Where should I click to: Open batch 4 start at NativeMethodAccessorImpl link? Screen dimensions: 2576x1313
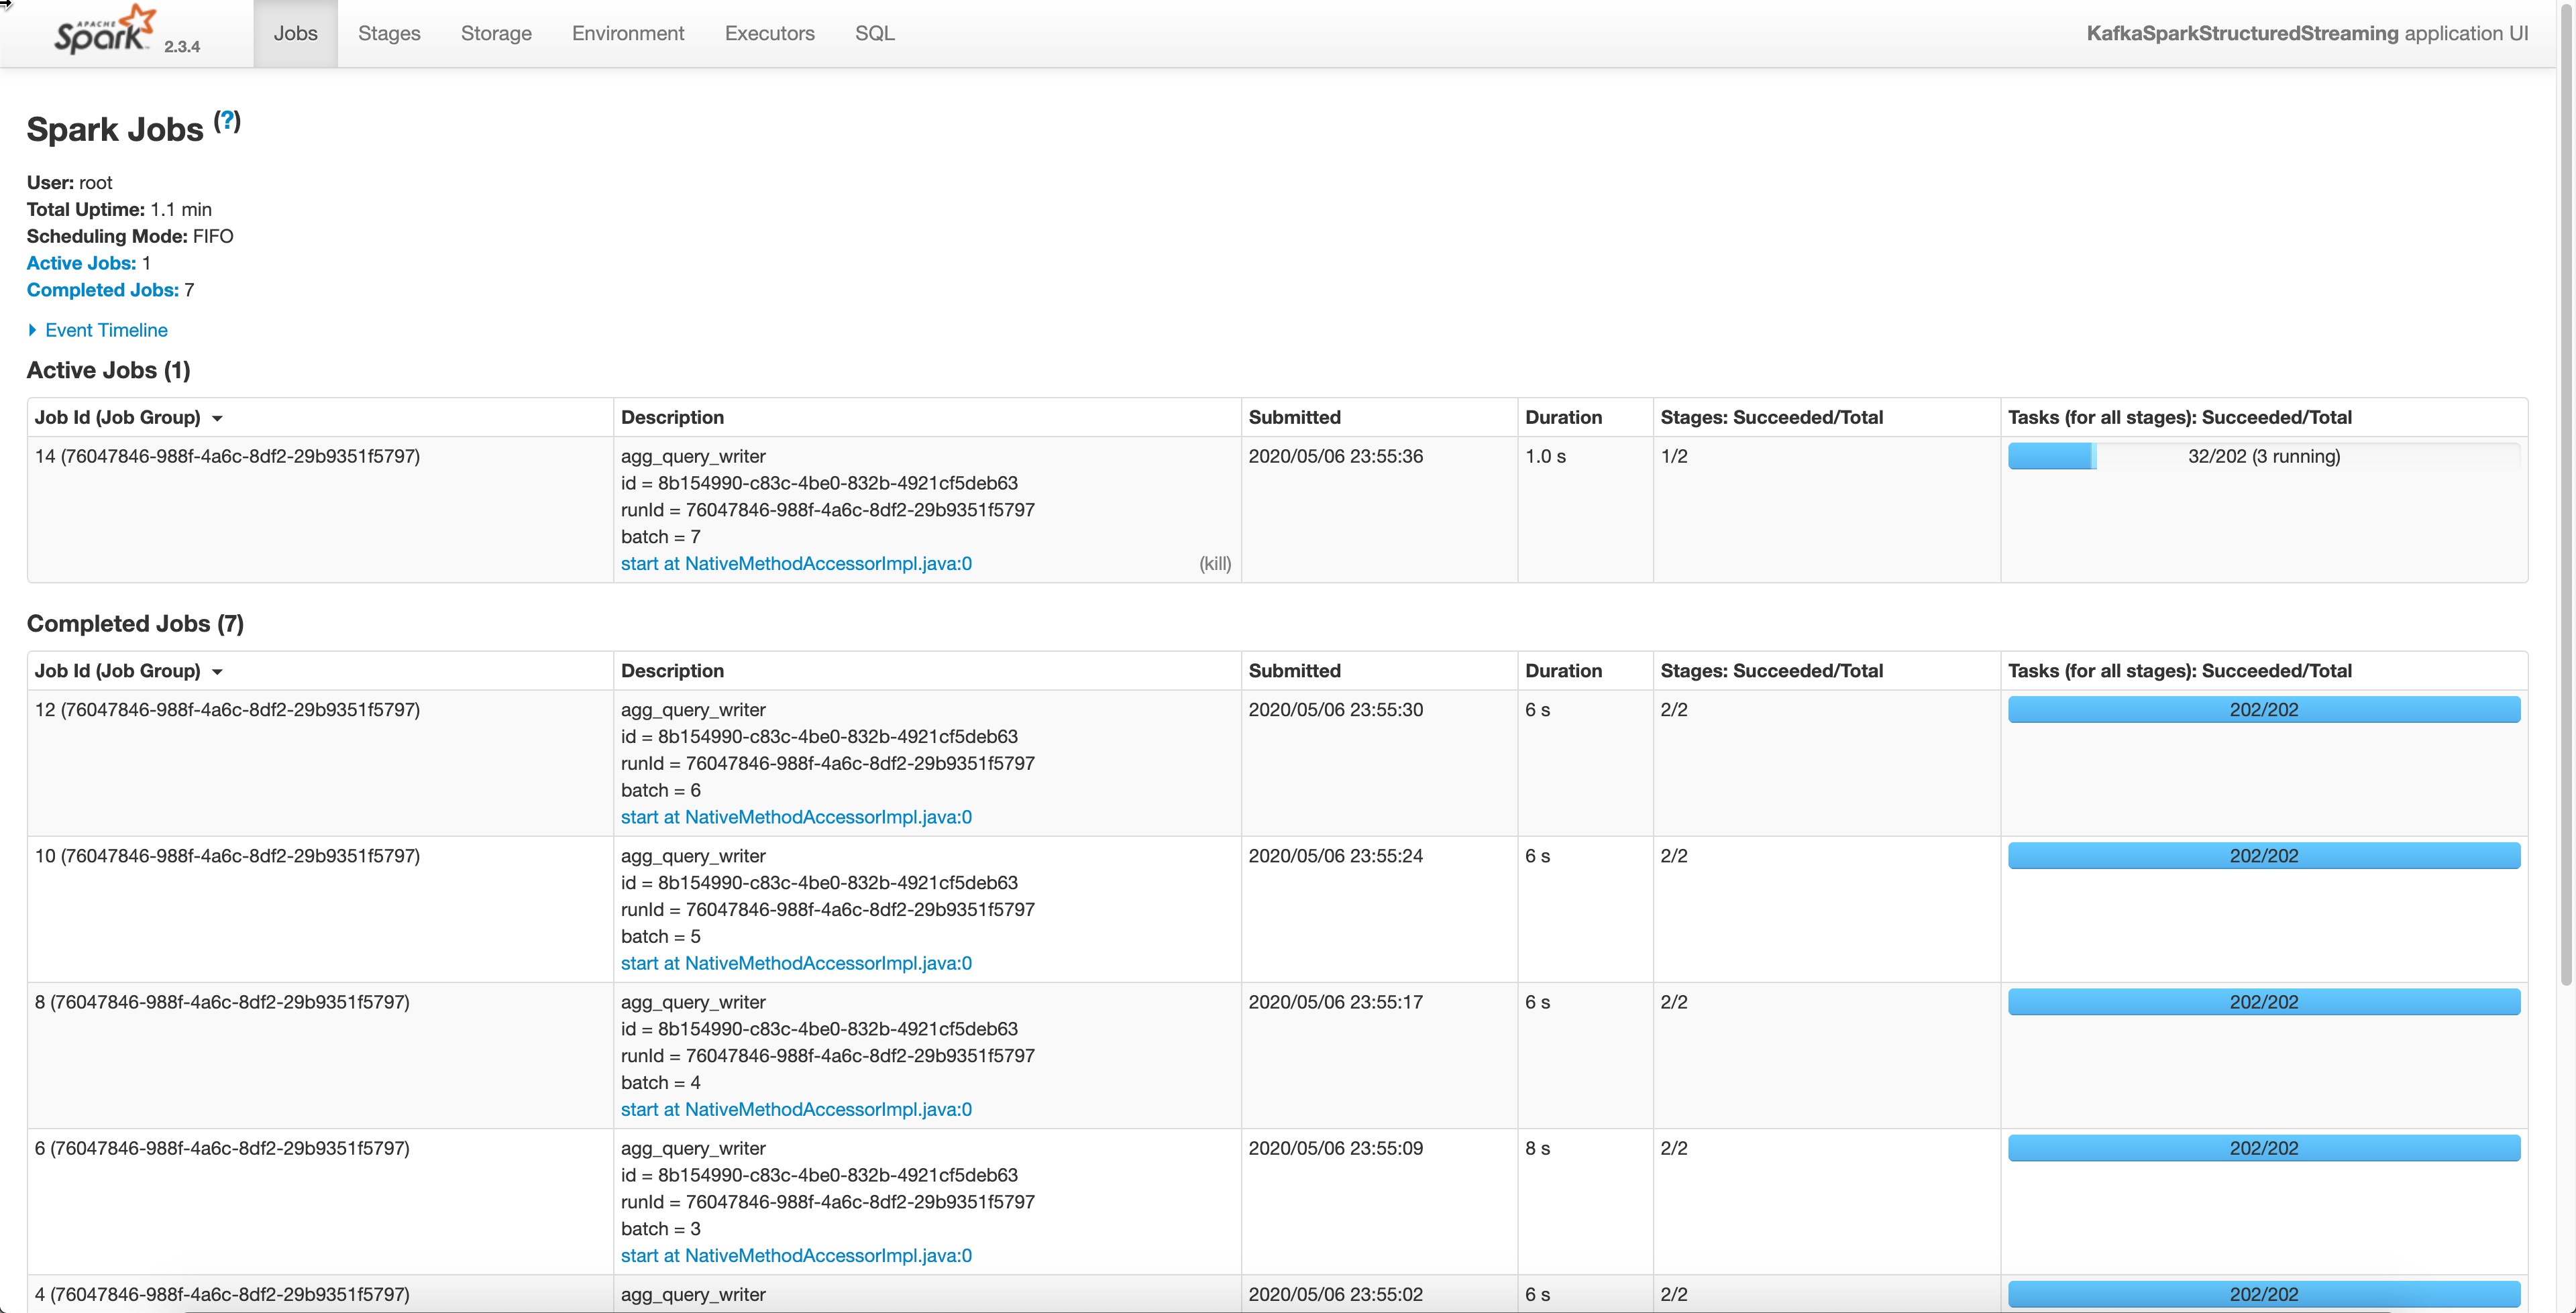(796, 1109)
